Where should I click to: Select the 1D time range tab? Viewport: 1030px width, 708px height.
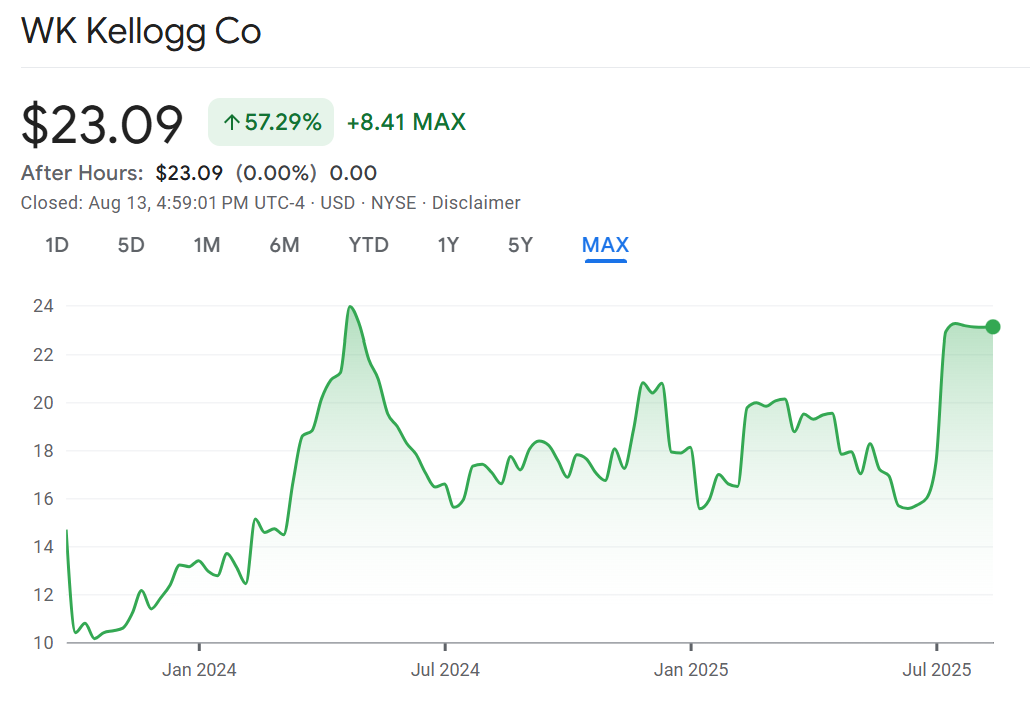click(x=57, y=245)
